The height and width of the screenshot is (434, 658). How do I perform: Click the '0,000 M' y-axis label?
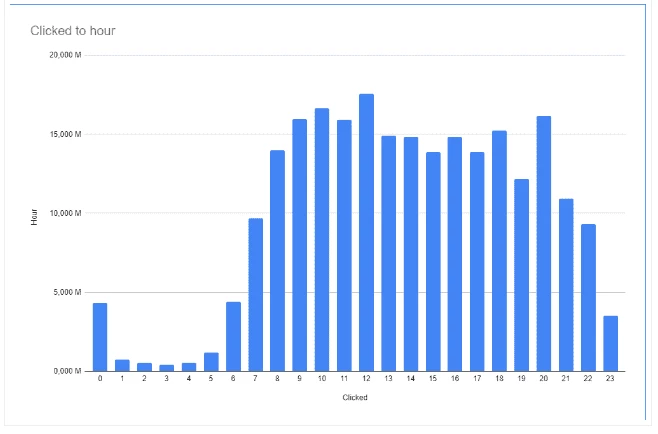67,371
